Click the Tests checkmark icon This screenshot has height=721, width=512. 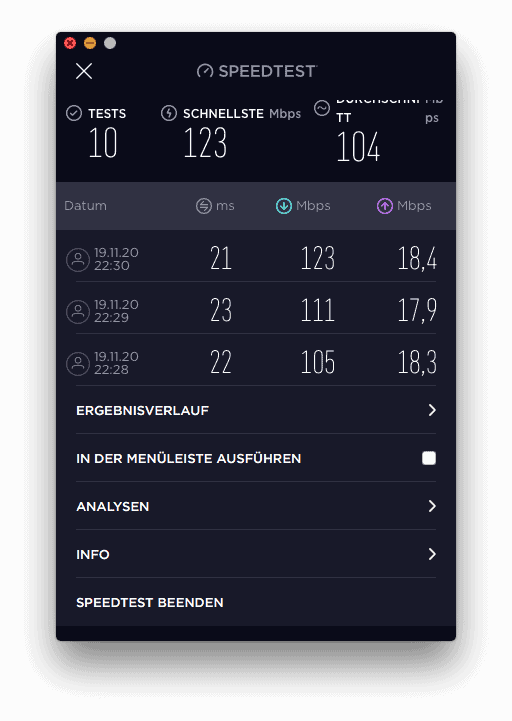click(x=74, y=113)
